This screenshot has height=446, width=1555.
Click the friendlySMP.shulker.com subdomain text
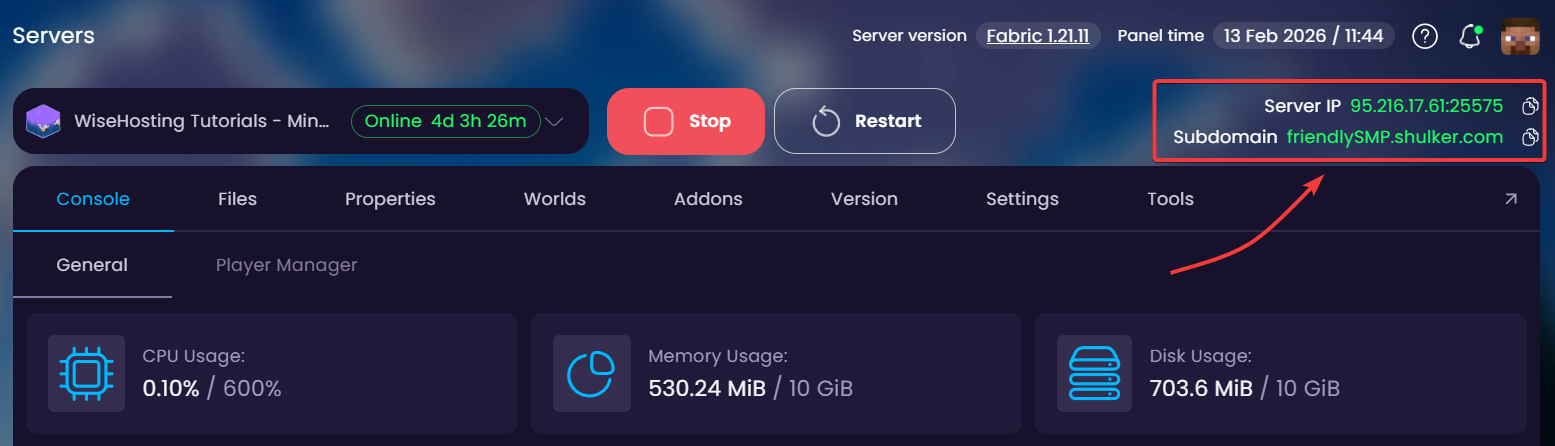pos(1395,137)
